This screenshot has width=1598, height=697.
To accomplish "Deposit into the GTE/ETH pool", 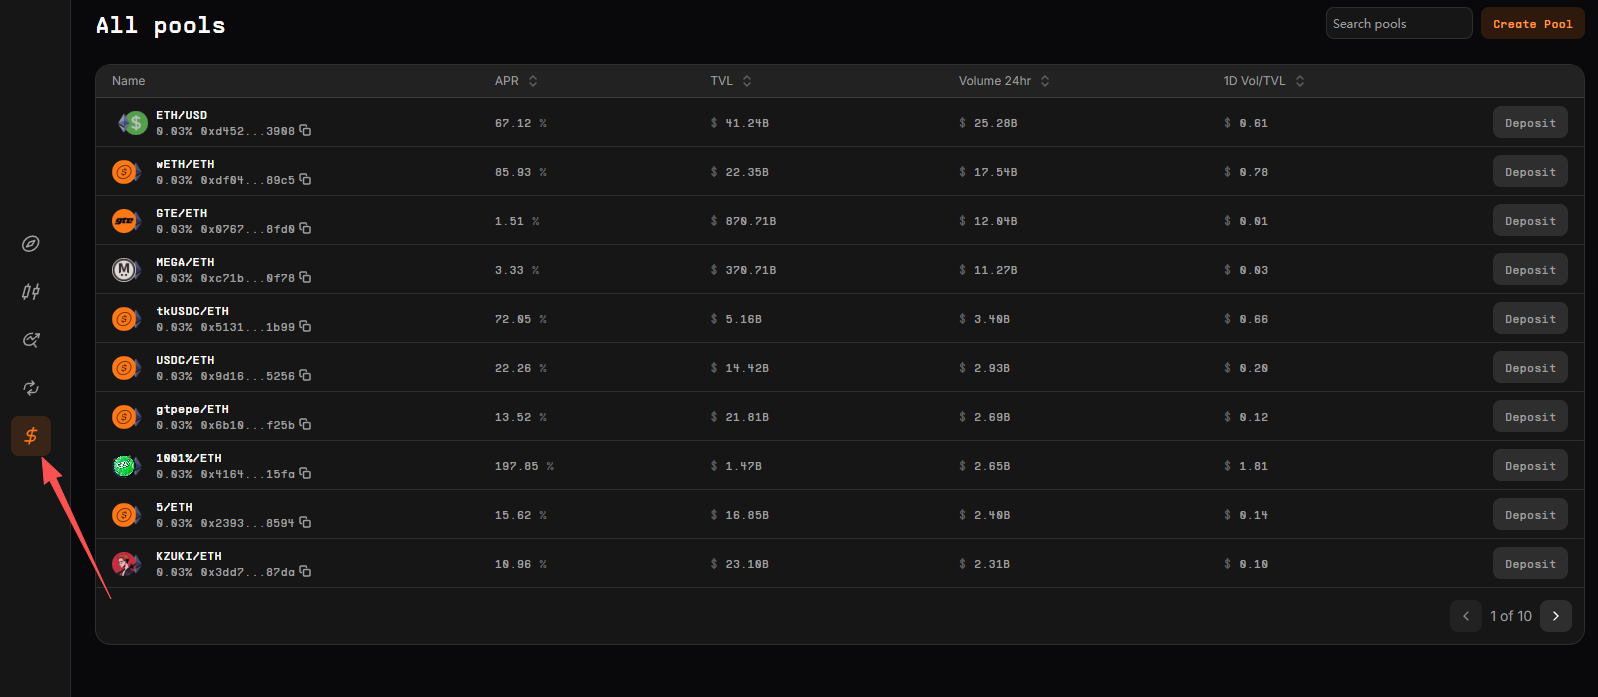I will click(1530, 221).
